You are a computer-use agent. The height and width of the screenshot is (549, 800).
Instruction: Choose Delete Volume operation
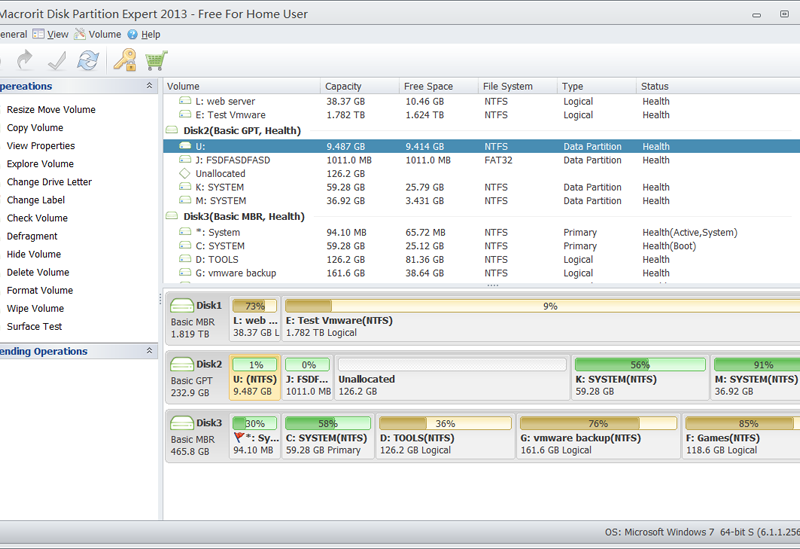(x=38, y=272)
